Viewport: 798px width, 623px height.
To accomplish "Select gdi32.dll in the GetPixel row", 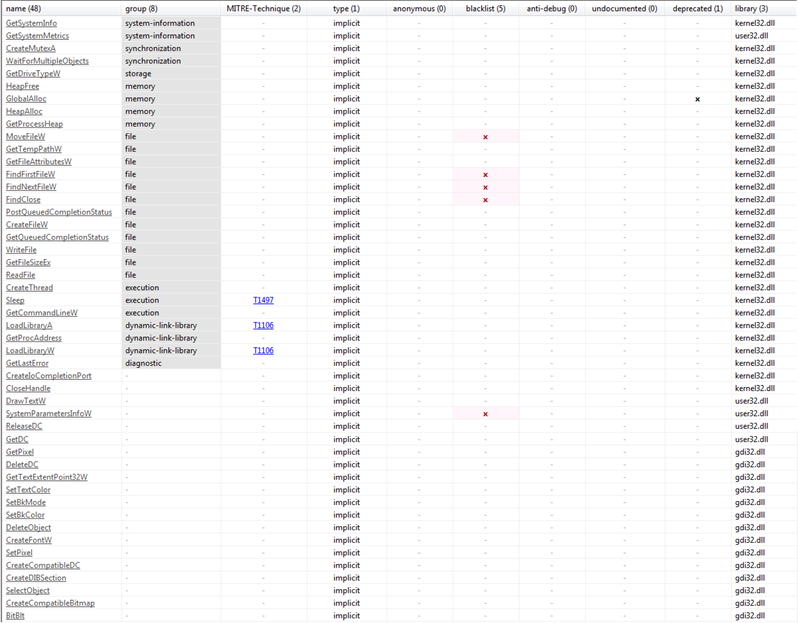I will pyautogui.click(x=750, y=452).
